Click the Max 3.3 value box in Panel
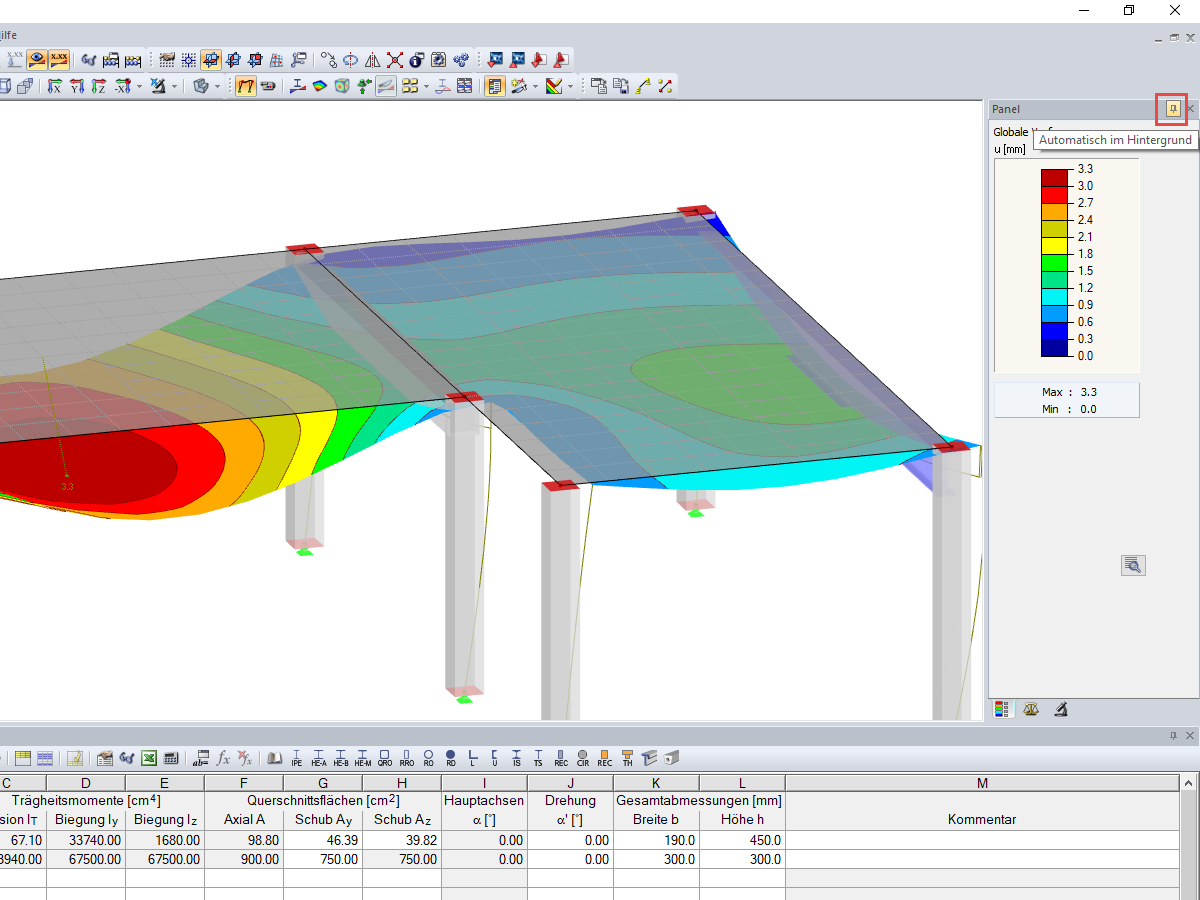Image resolution: width=1200 pixels, height=900 pixels. pyautogui.click(x=1067, y=392)
